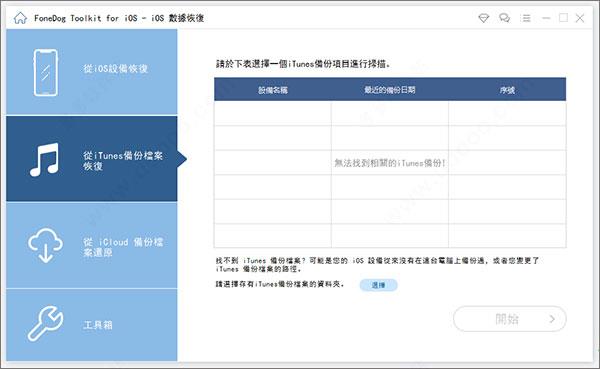Click the wrench toolbox icon
This screenshot has height=369, width=600.
[45, 323]
